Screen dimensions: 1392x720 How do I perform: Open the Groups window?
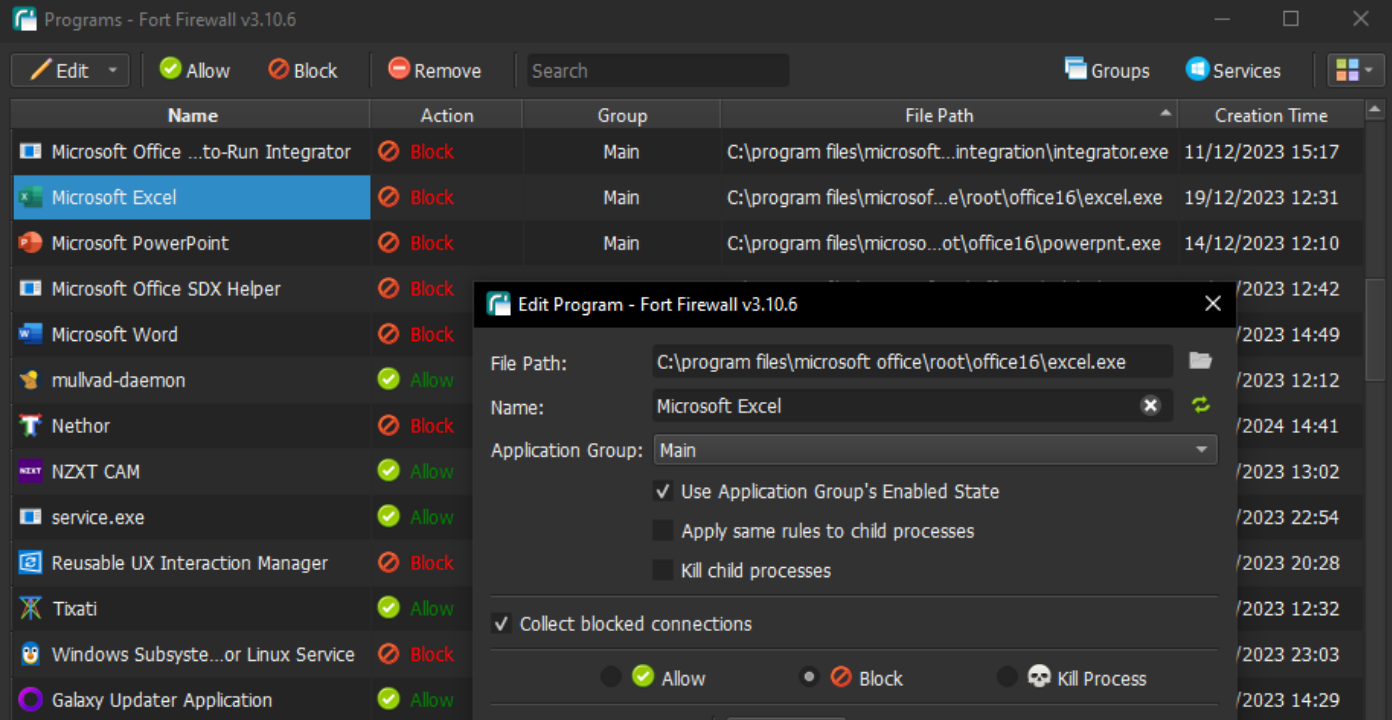(1107, 70)
